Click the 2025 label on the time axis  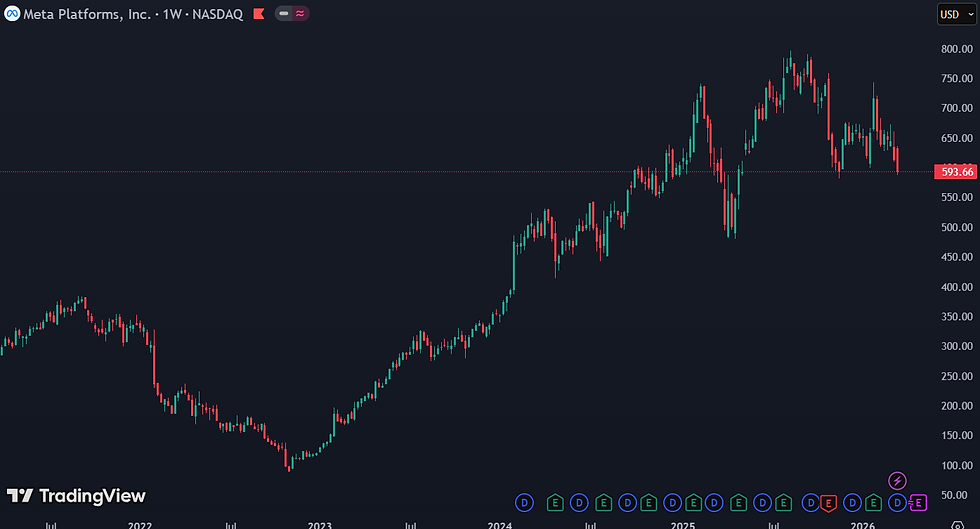tap(682, 525)
